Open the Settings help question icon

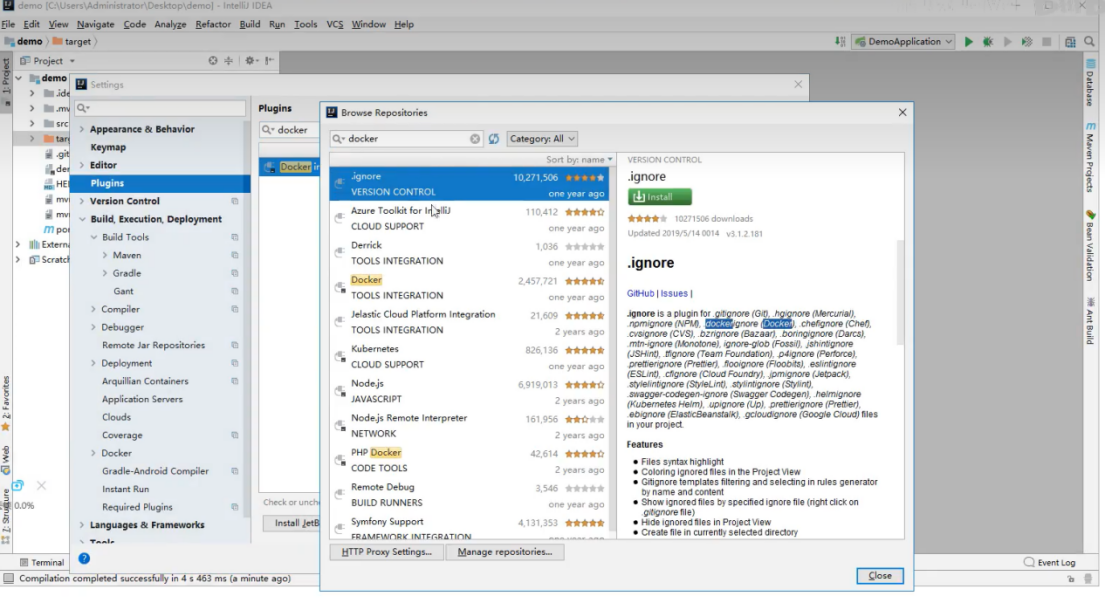[84, 558]
